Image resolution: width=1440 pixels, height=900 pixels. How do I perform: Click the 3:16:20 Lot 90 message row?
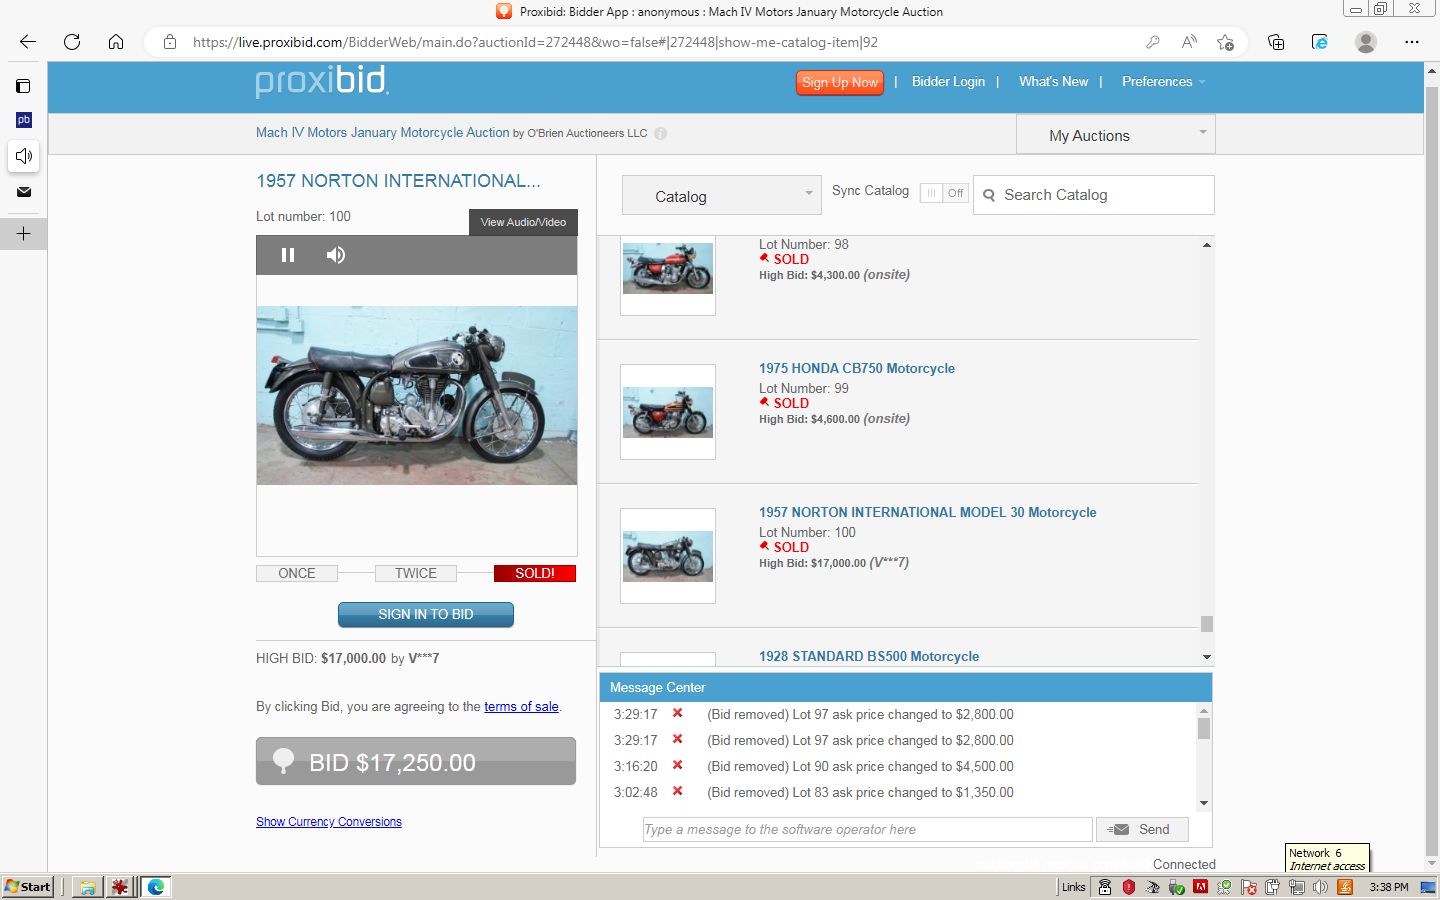[x=898, y=766]
